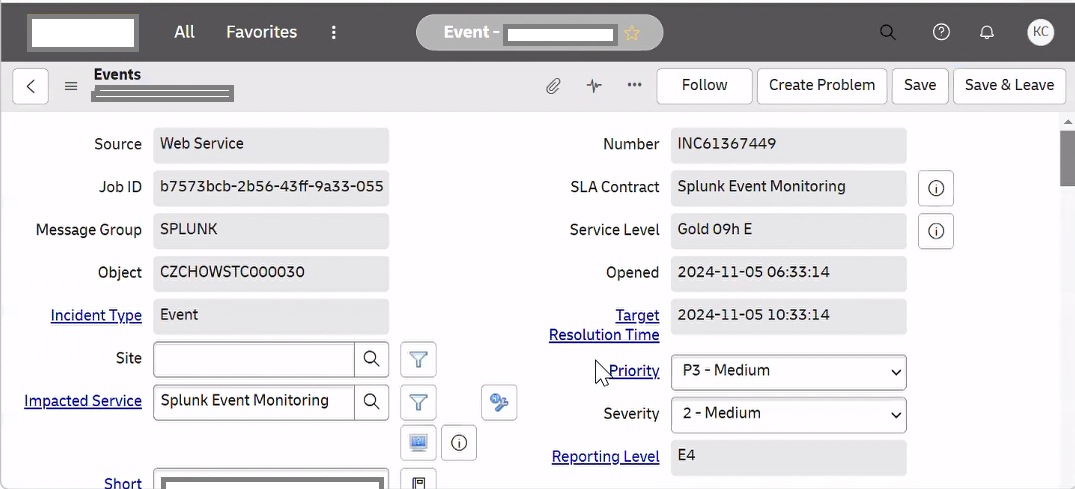Open the help question mark icon
The width and height of the screenshot is (1075, 489).
941,32
